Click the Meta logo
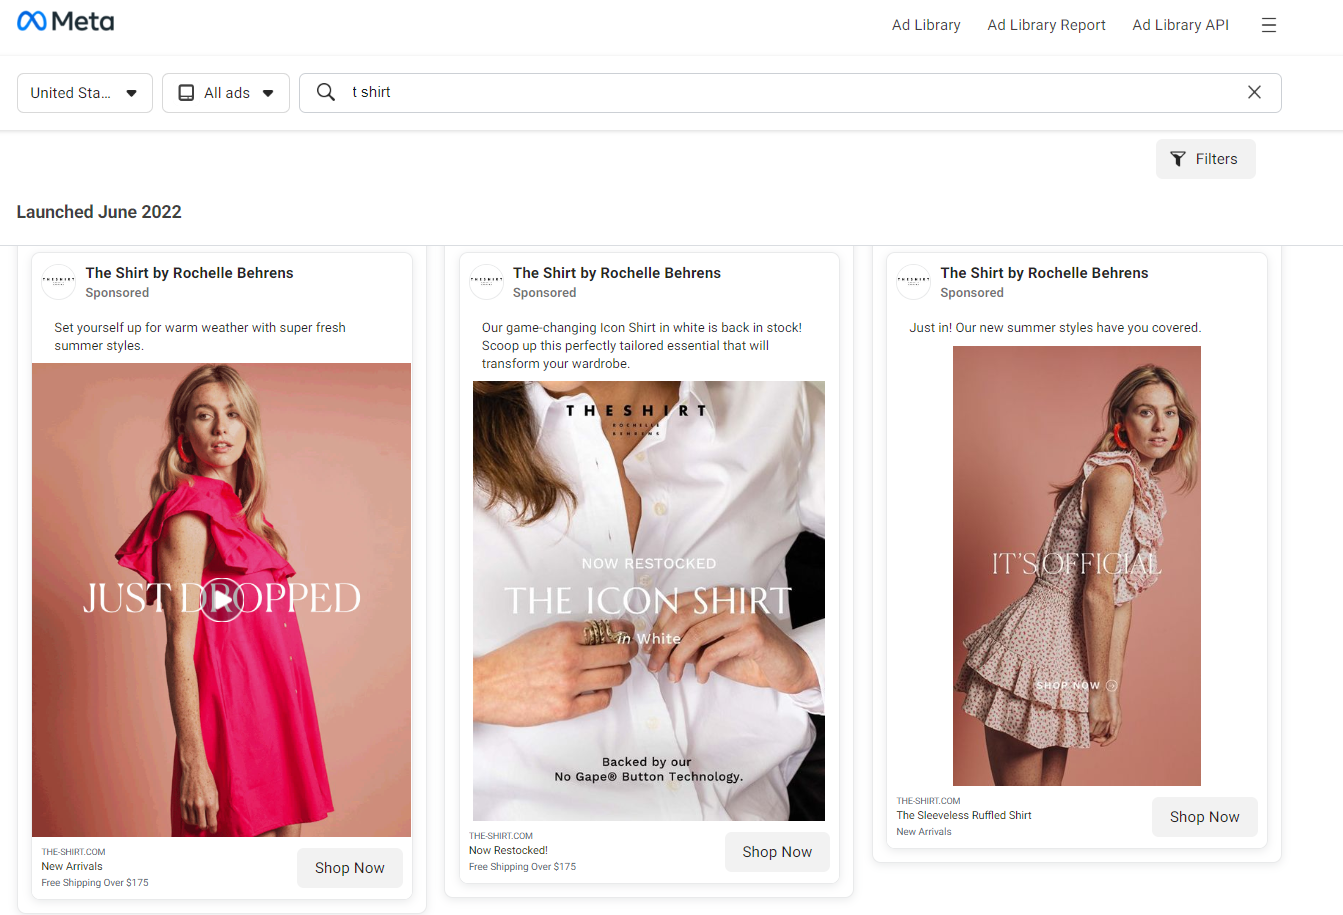Image resolution: width=1343 pixels, height=915 pixels. (x=66, y=22)
